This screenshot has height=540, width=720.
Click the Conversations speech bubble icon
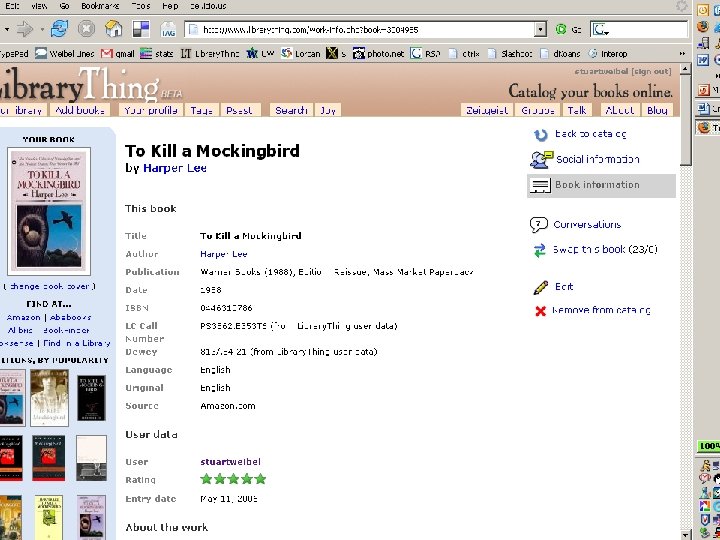(539, 225)
